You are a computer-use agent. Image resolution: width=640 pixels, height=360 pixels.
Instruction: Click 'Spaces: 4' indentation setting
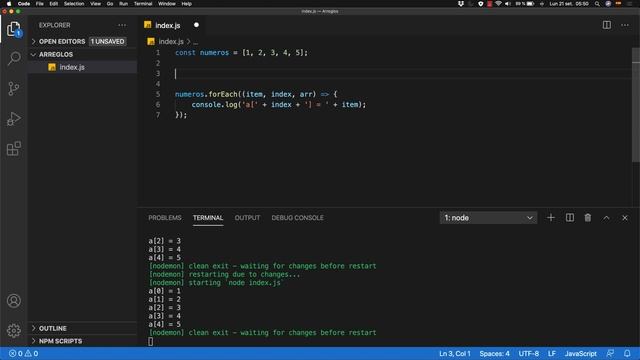click(x=494, y=353)
